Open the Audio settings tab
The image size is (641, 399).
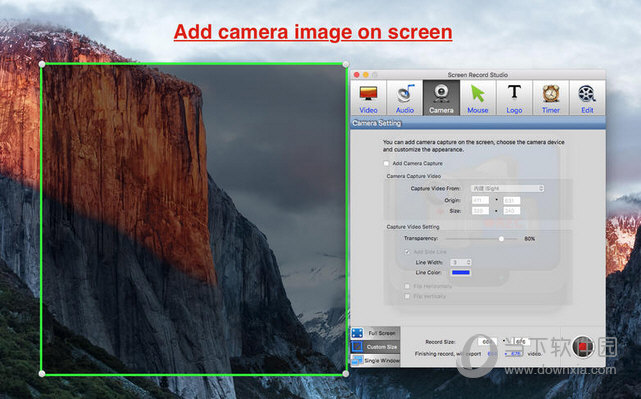[405, 98]
